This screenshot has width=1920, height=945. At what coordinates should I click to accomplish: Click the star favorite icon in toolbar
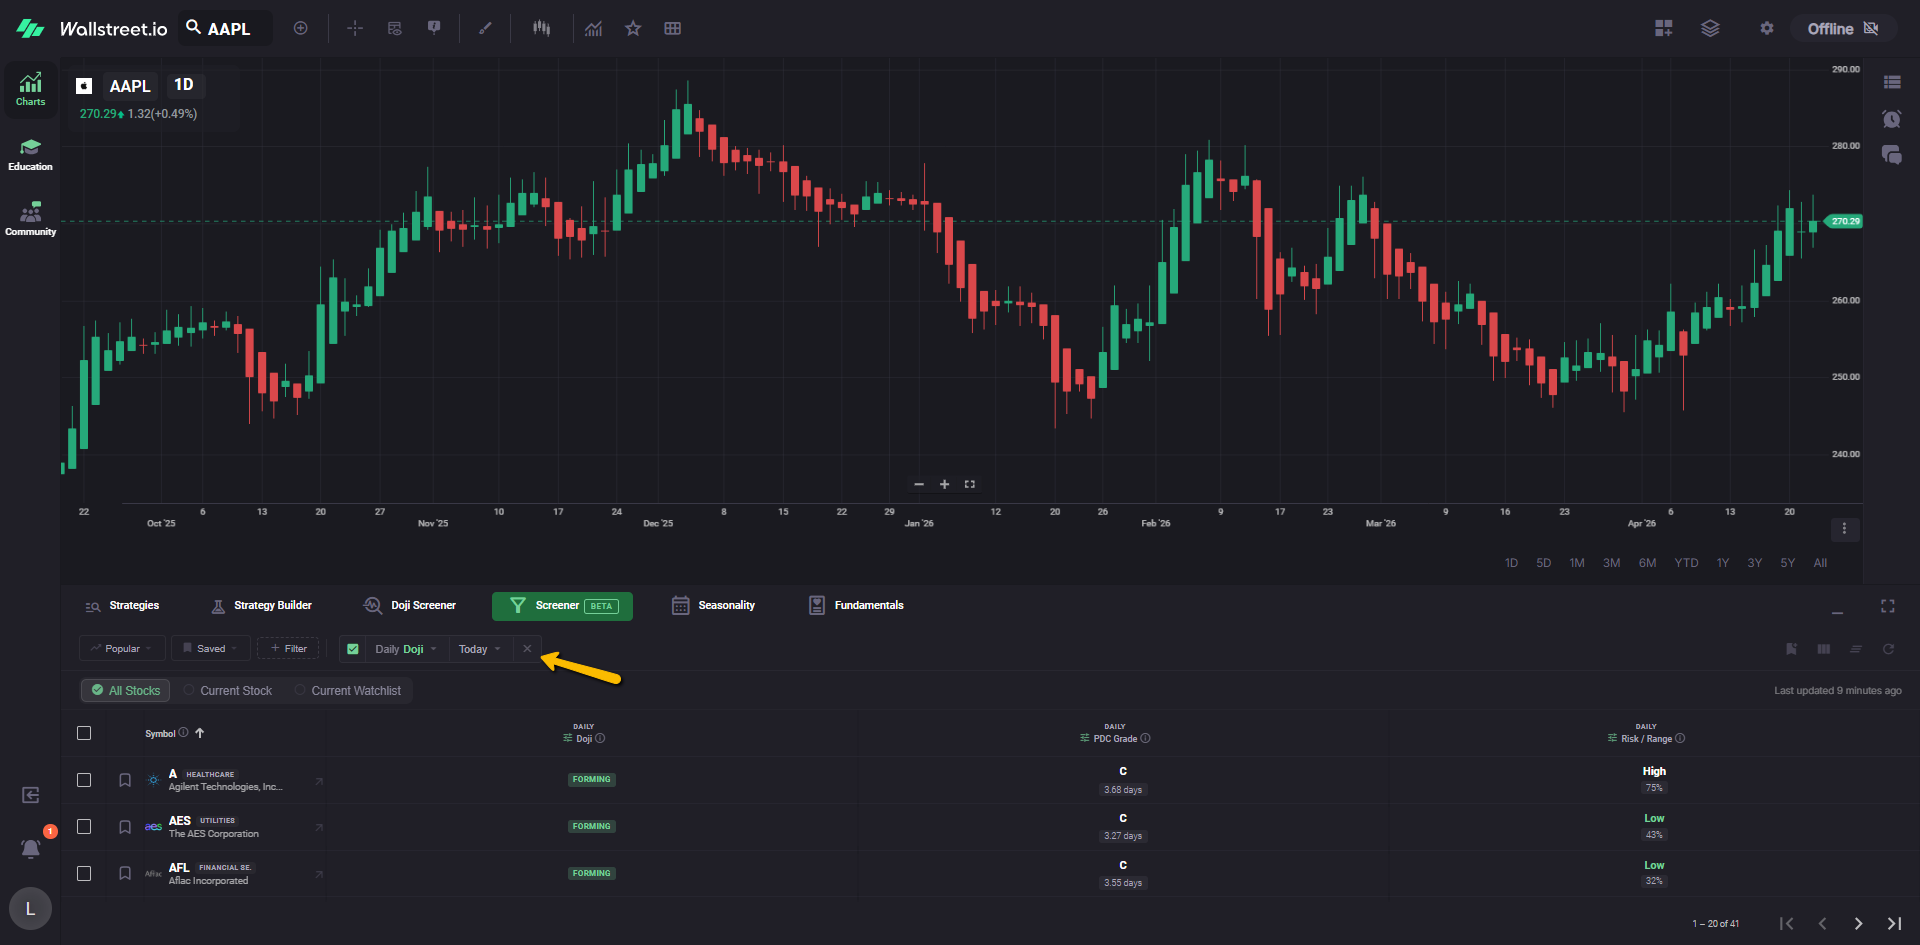click(633, 28)
